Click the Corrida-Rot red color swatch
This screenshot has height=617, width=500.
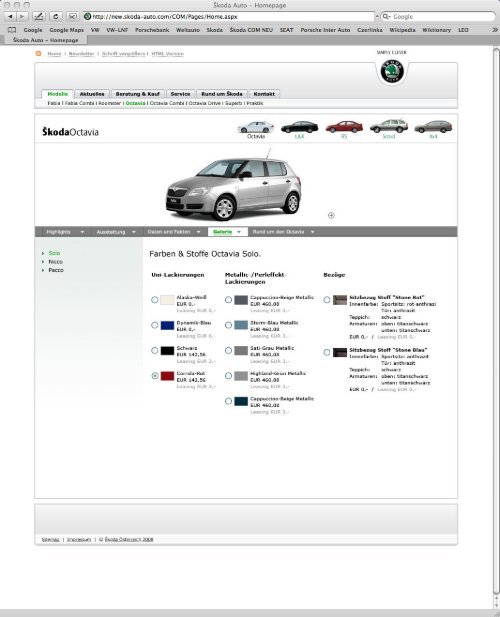click(167, 376)
